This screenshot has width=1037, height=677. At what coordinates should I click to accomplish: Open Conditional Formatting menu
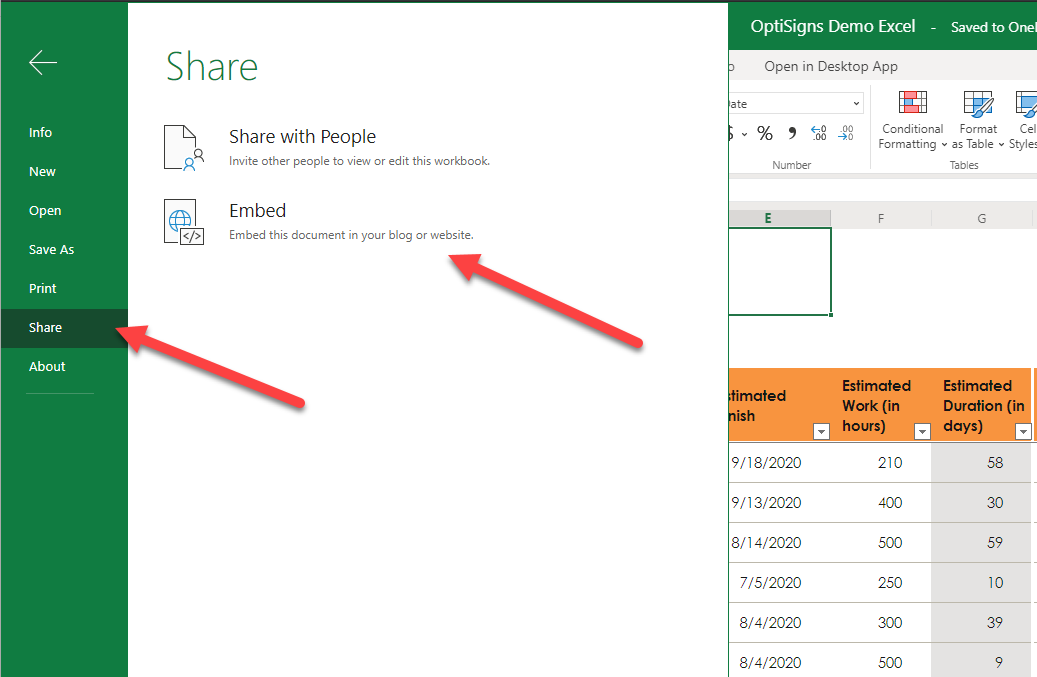911,120
